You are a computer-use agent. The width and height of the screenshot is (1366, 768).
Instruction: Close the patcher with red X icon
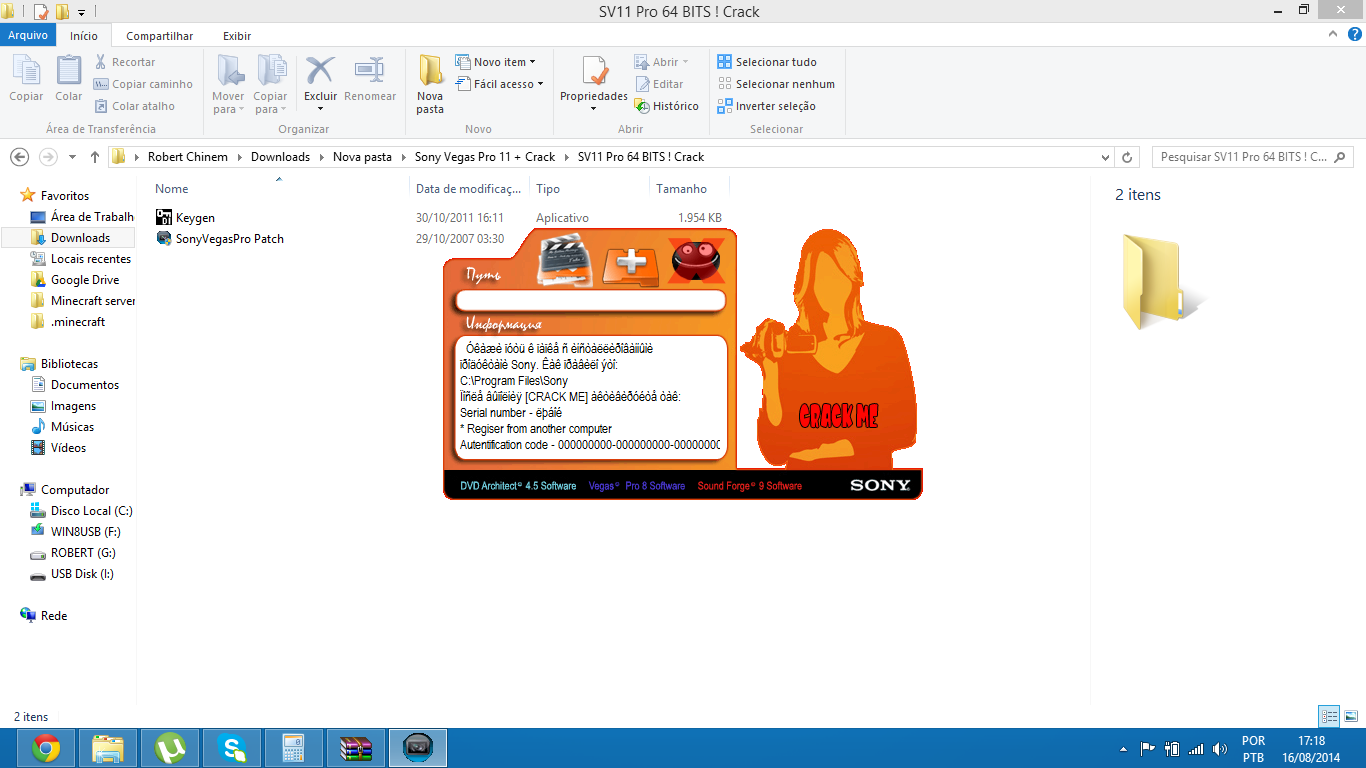tap(698, 261)
